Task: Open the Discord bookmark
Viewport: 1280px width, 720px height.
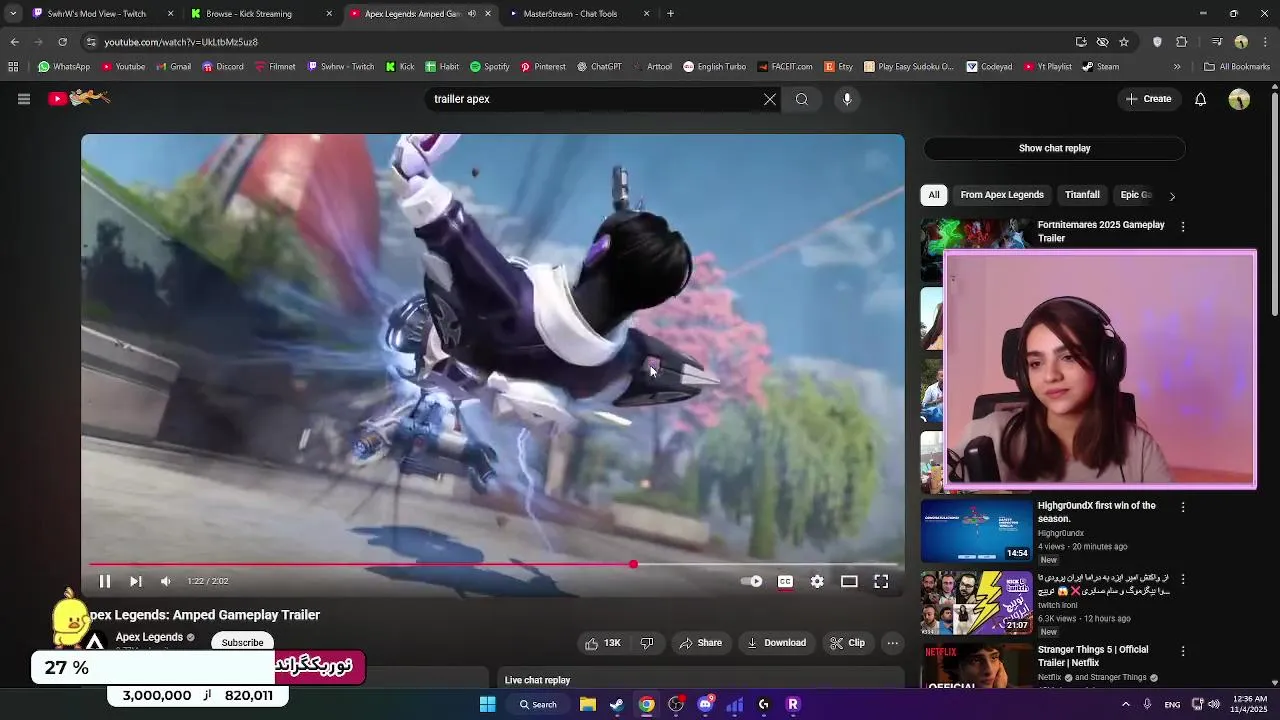Action: (222, 67)
